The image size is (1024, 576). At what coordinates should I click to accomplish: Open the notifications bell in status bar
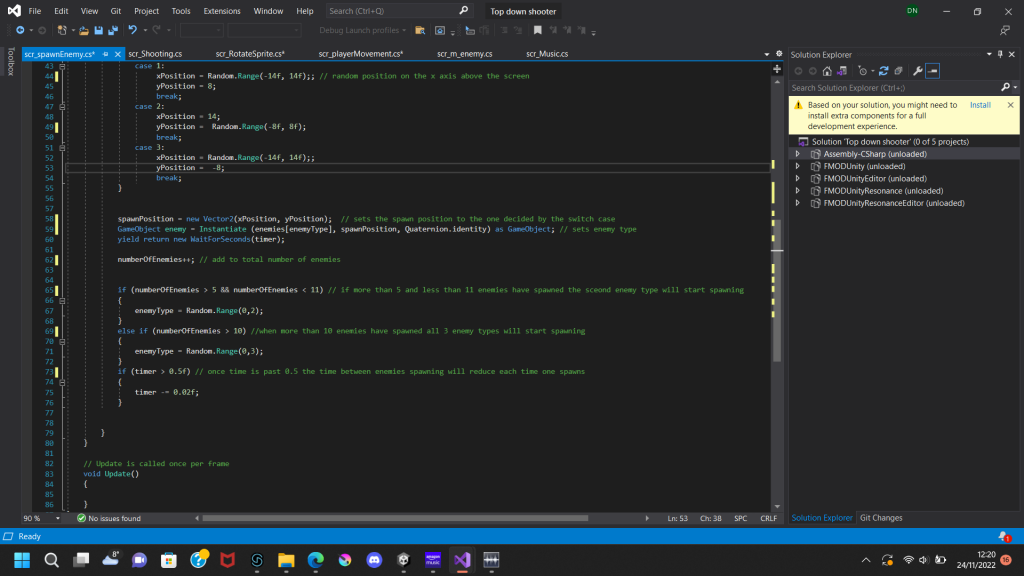pos(1003,536)
